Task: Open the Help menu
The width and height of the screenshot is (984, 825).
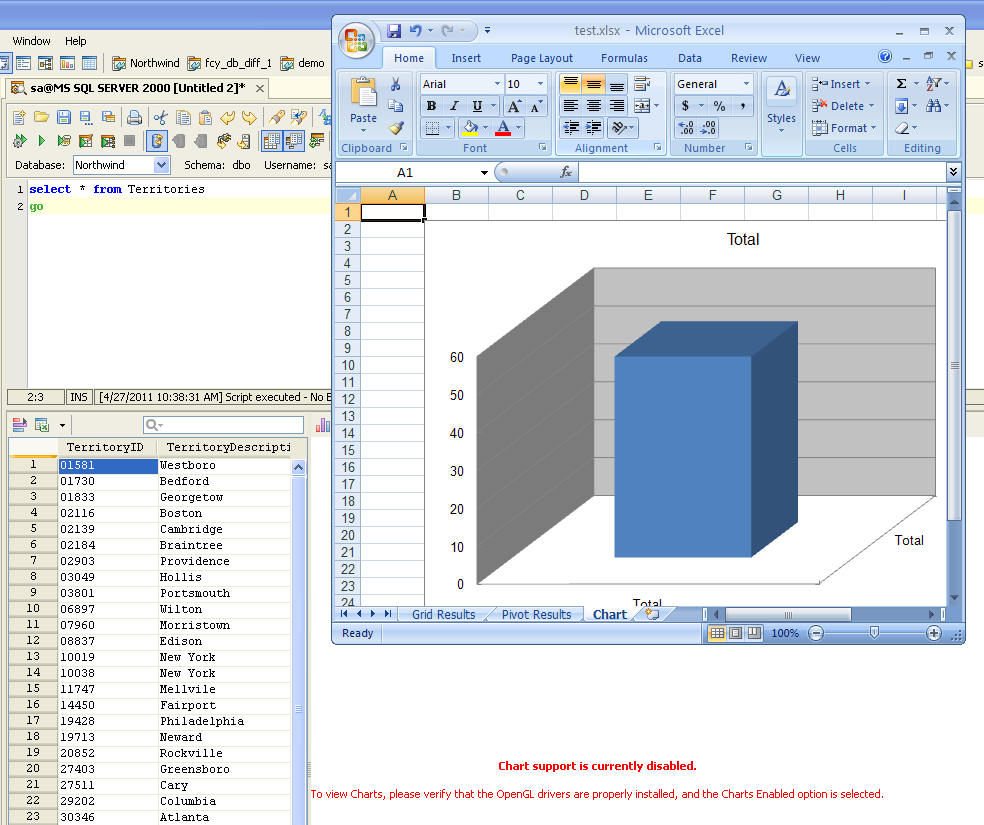Action: point(75,41)
